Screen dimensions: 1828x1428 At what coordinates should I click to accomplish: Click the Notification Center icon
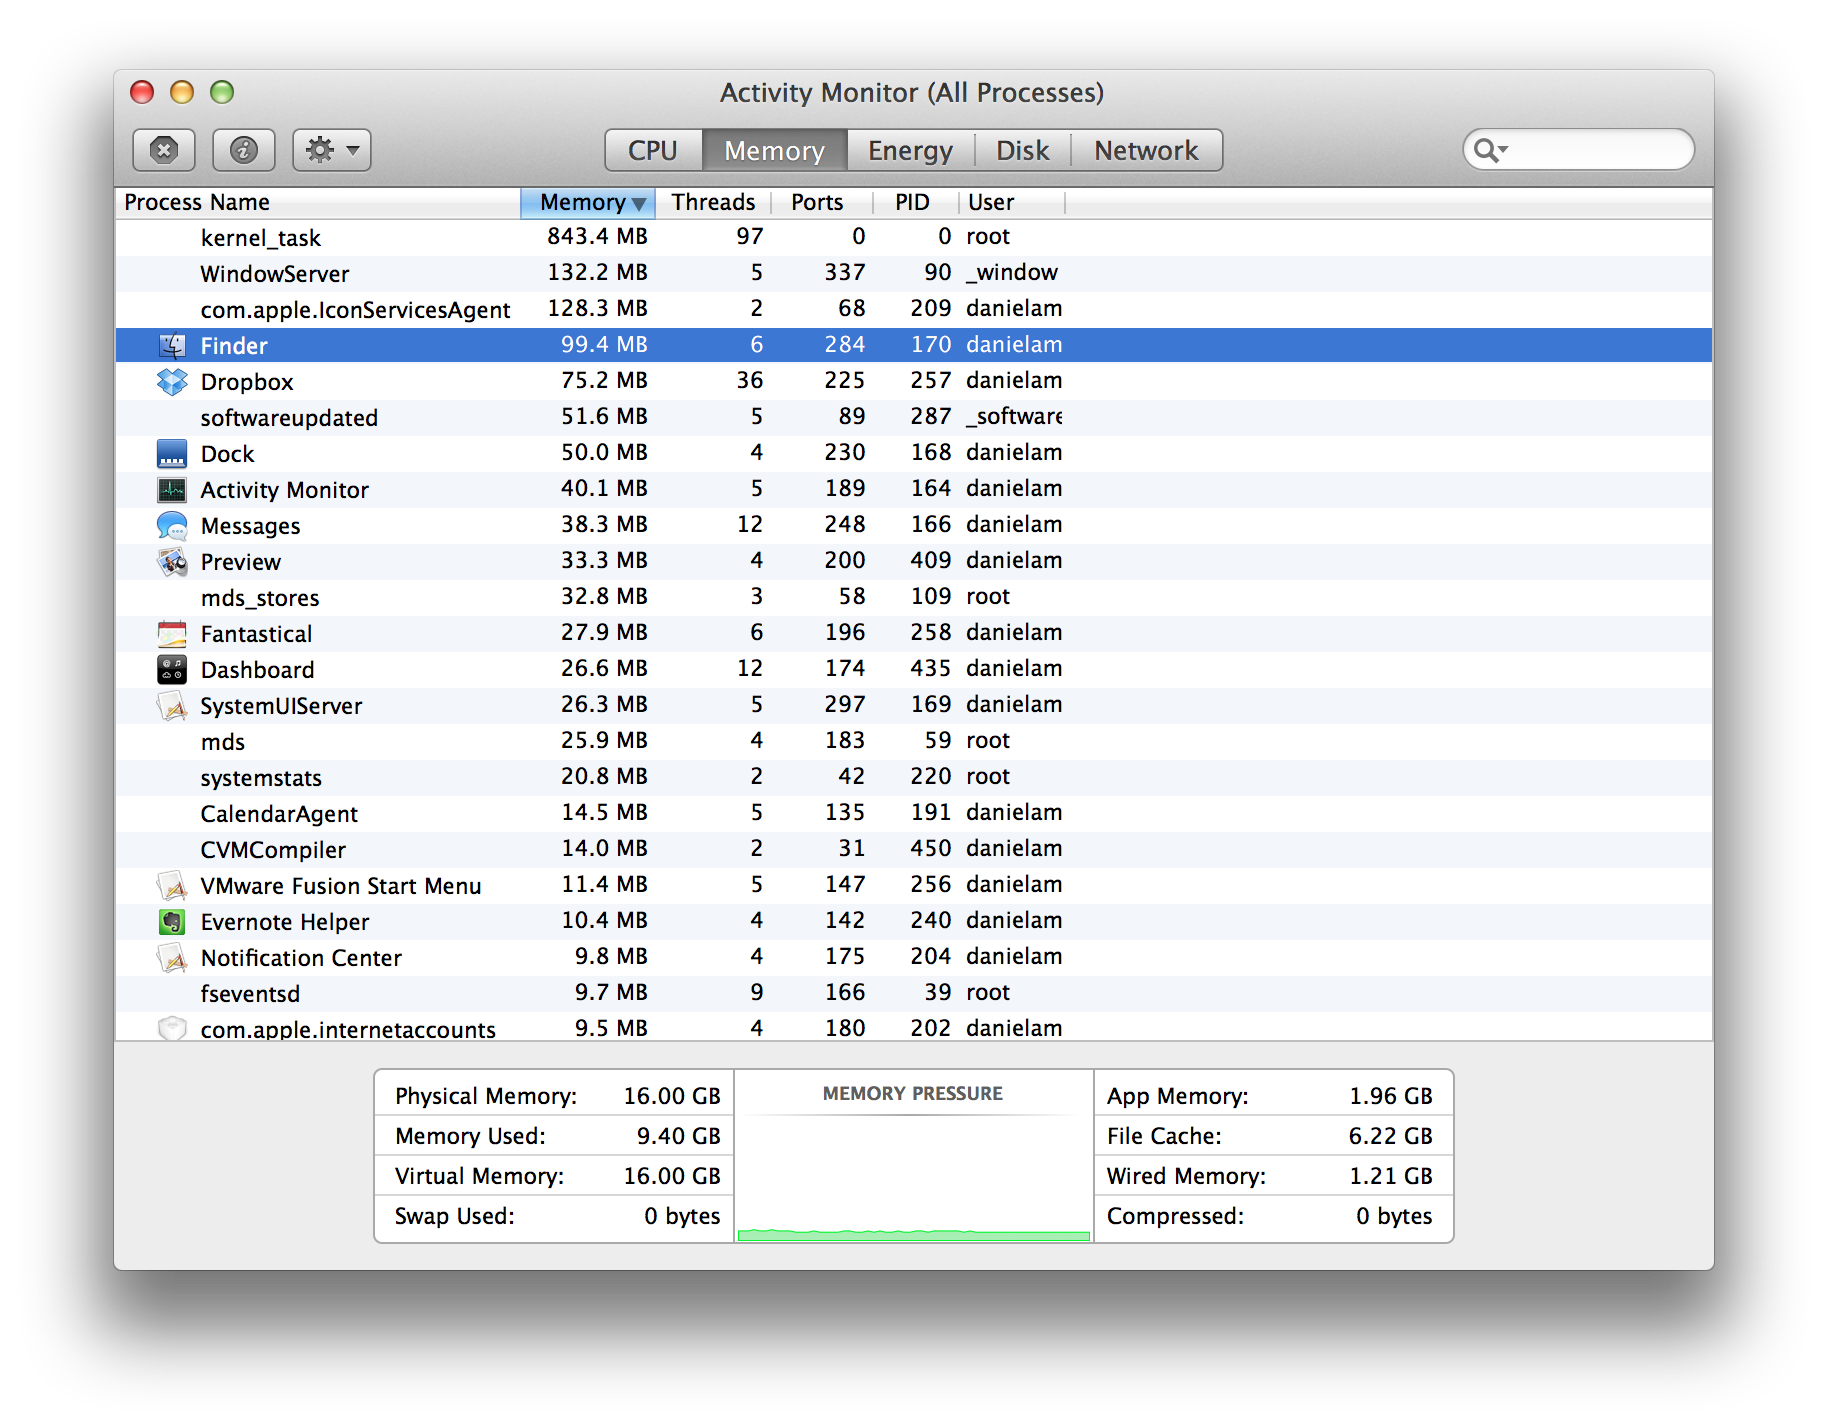tap(172, 957)
